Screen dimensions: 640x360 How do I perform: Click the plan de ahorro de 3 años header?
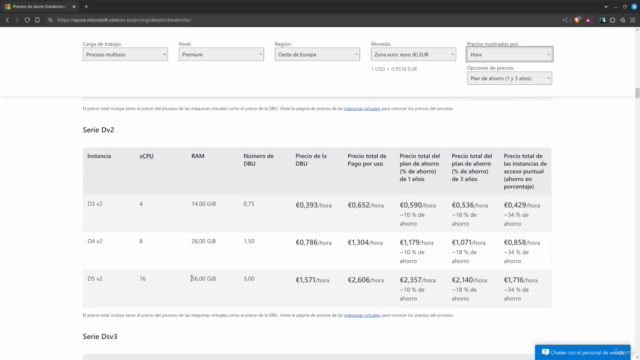coord(472,167)
